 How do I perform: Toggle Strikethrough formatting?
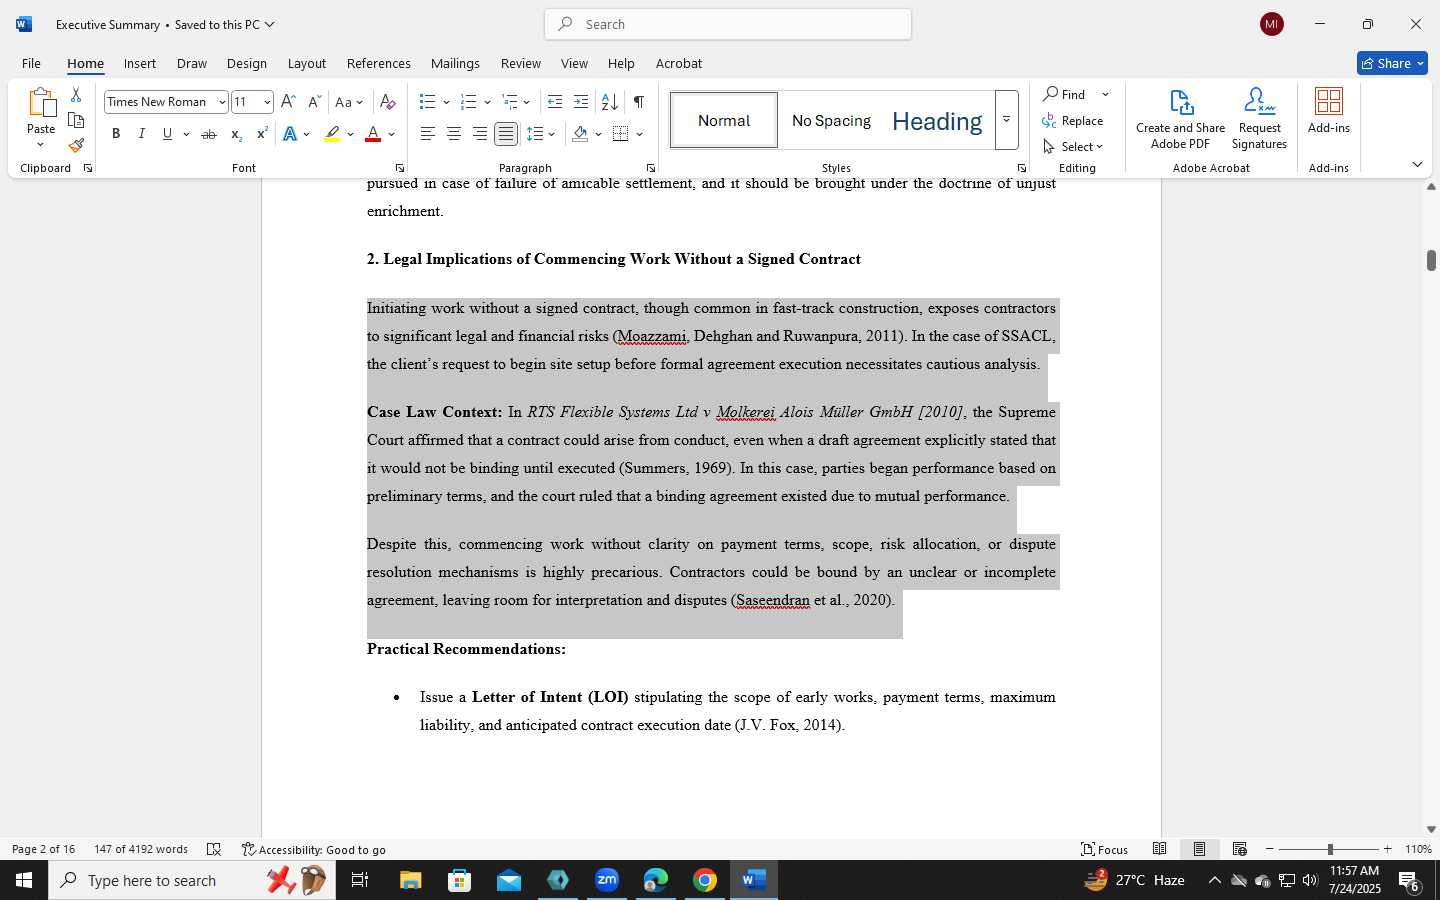point(209,134)
